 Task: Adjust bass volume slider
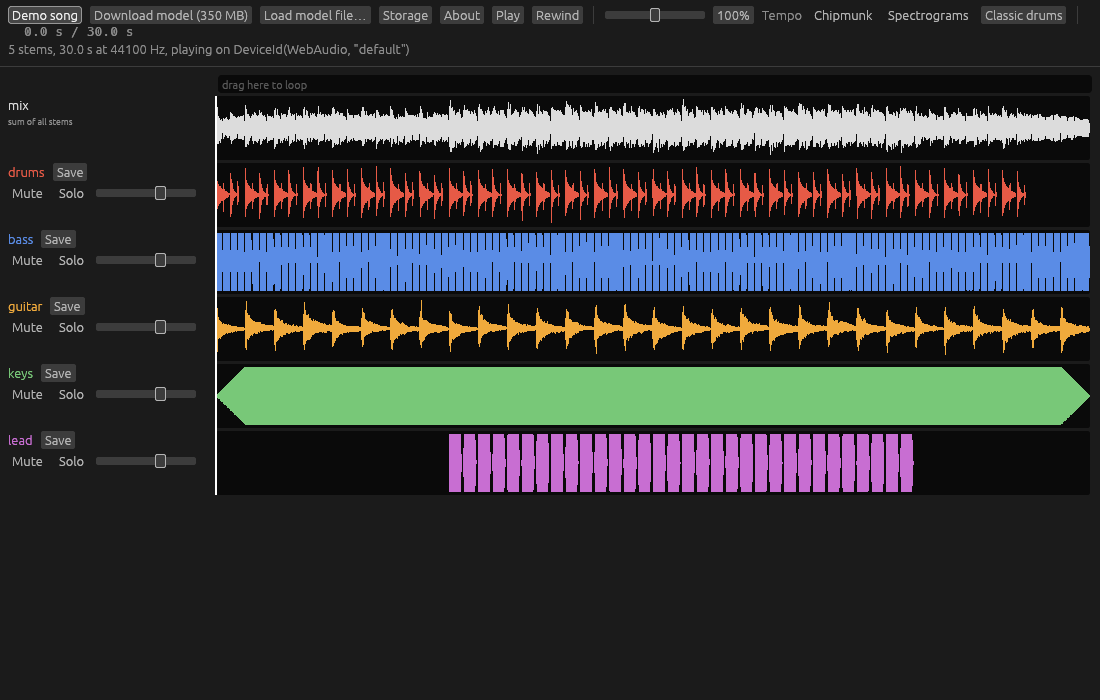coord(146,260)
